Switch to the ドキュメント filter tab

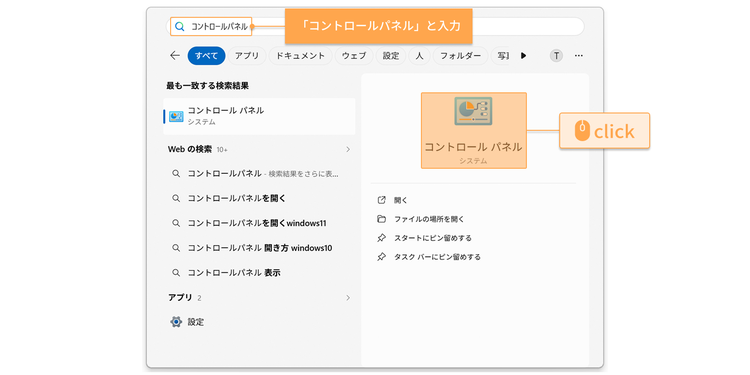(x=300, y=56)
